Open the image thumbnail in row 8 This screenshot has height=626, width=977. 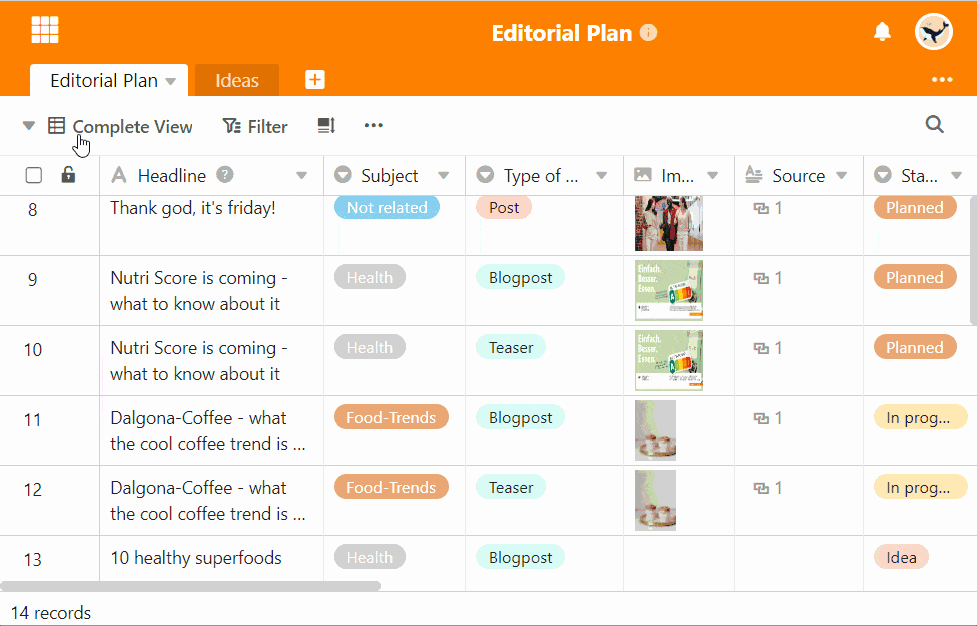(x=668, y=223)
